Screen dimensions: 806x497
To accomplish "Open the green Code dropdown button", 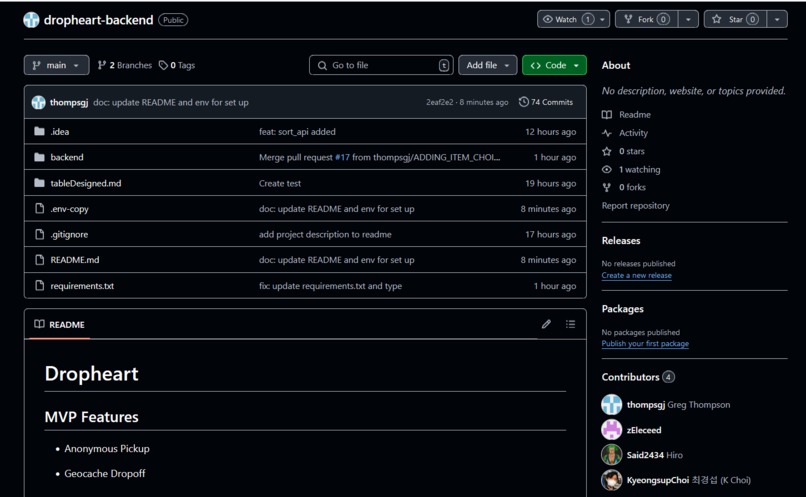I will point(554,65).
